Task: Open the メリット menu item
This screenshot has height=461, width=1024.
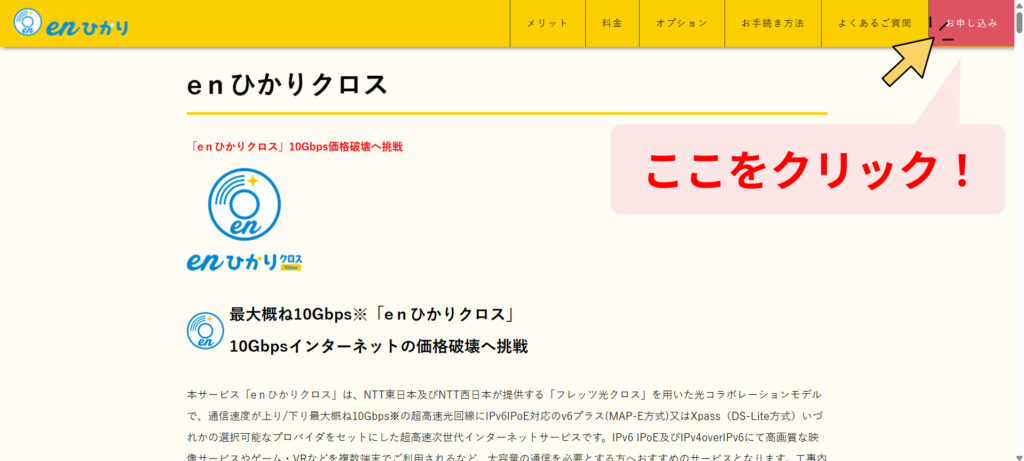Action: (x=547, y=24)
